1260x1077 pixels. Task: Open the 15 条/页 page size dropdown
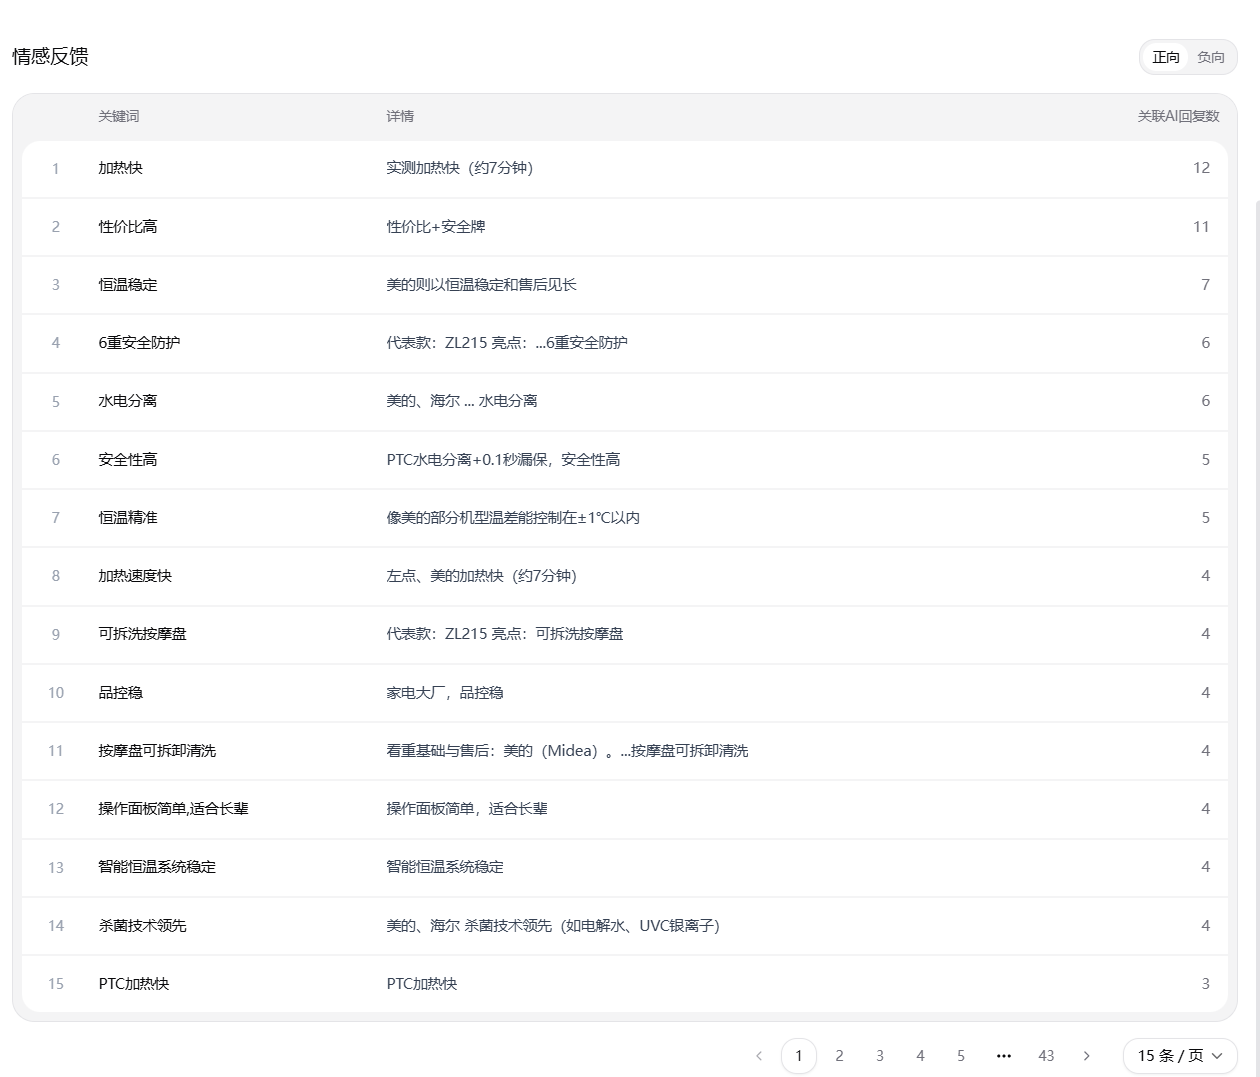pos(1180,1056)
